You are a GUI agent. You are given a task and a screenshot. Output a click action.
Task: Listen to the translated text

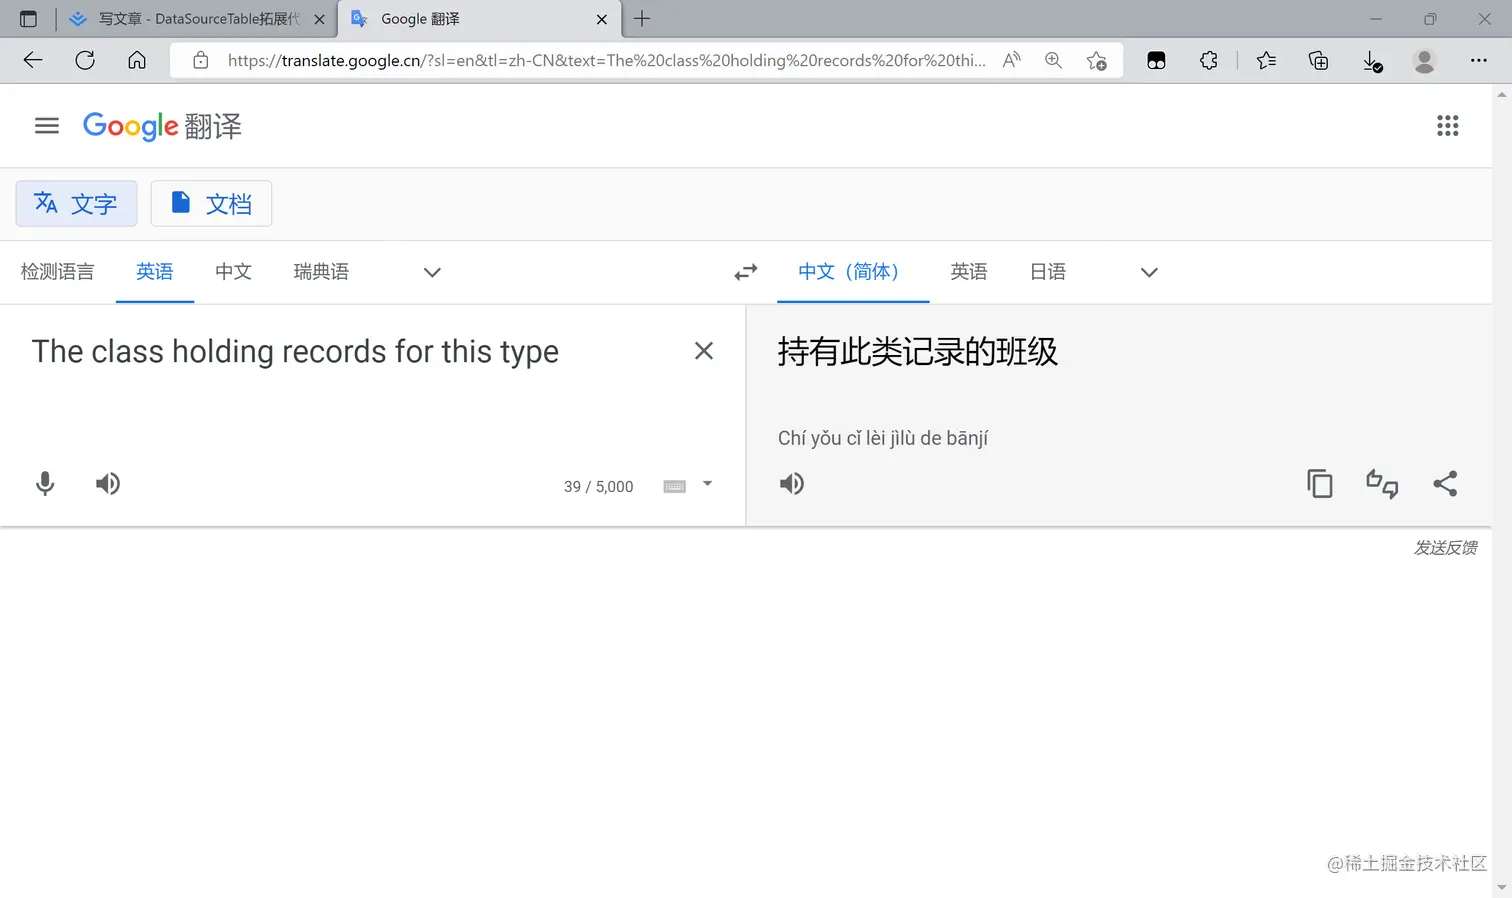[792, 484]
